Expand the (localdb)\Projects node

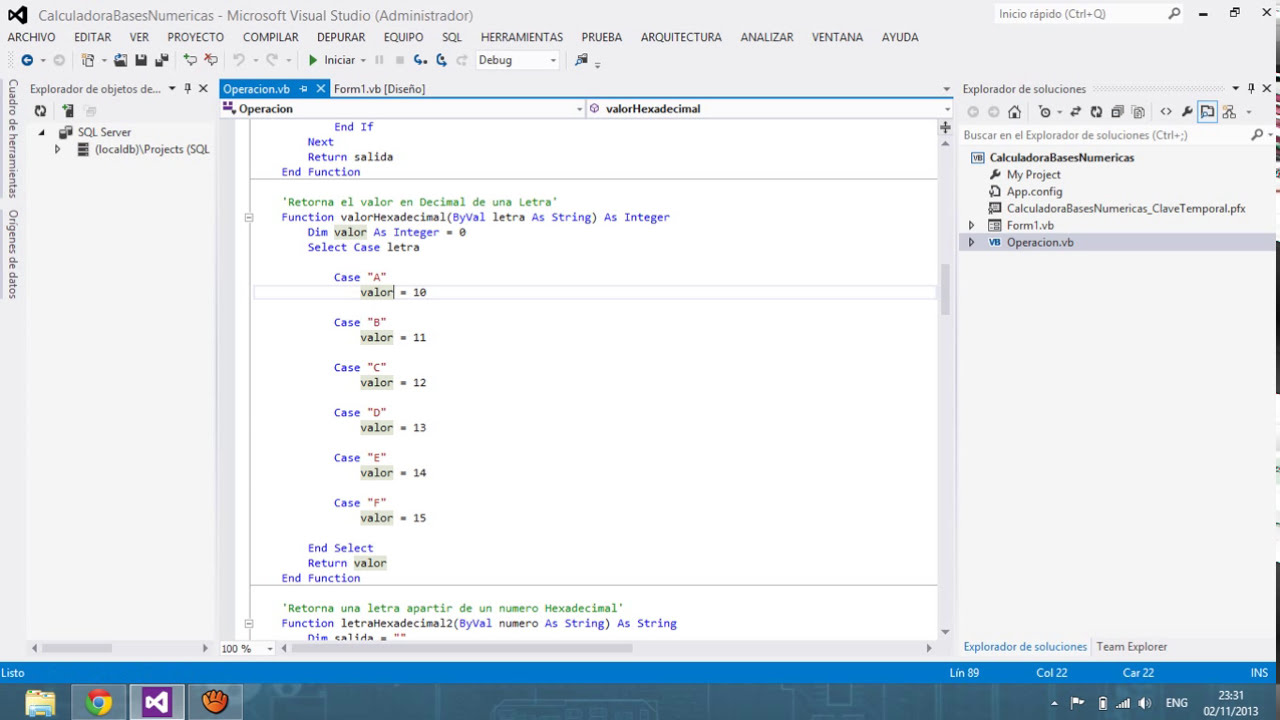[x=57, y=149]
